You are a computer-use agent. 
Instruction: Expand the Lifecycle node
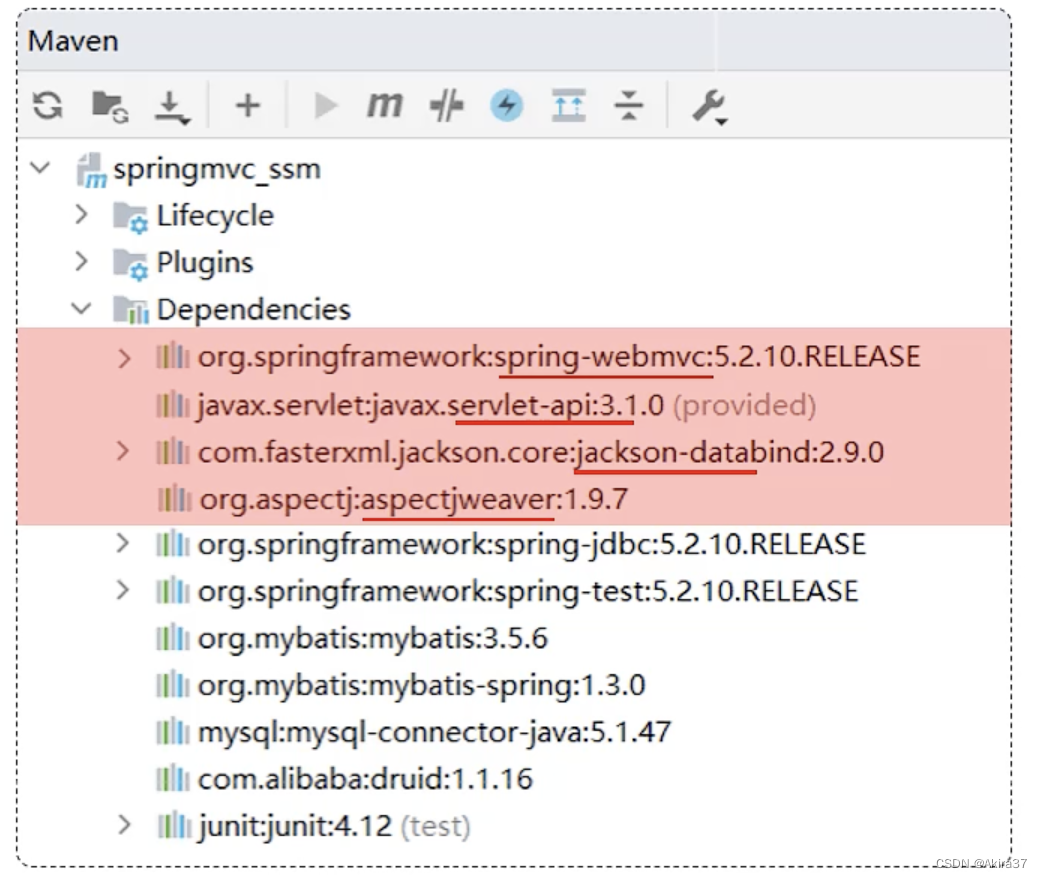(81, 215)
